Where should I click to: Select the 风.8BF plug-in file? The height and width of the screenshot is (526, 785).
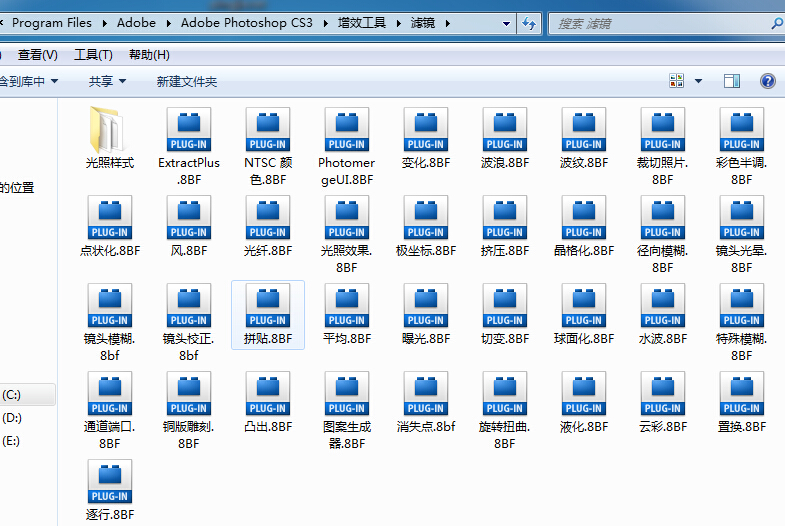coord(189,225)
